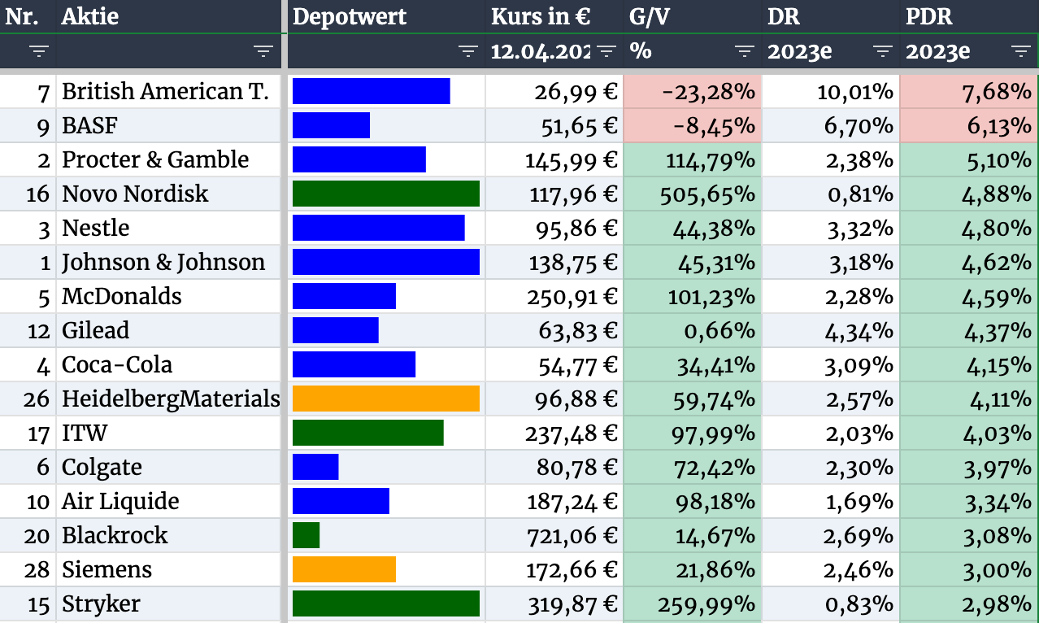Open the filter icon for Nr. column
This screenshot has height=624, width=1040.
point(39,51)
